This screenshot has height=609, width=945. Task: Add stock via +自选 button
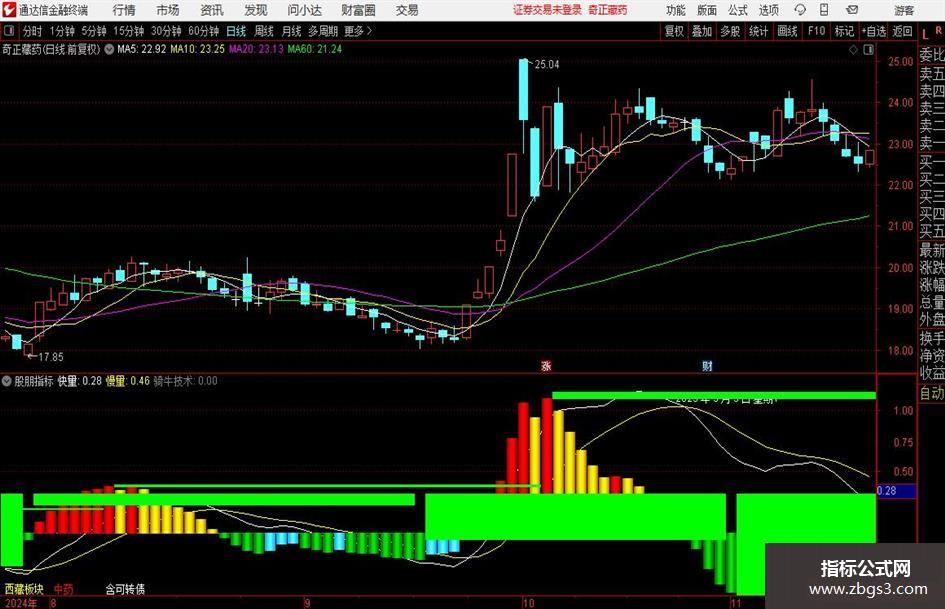pos(874,31)
